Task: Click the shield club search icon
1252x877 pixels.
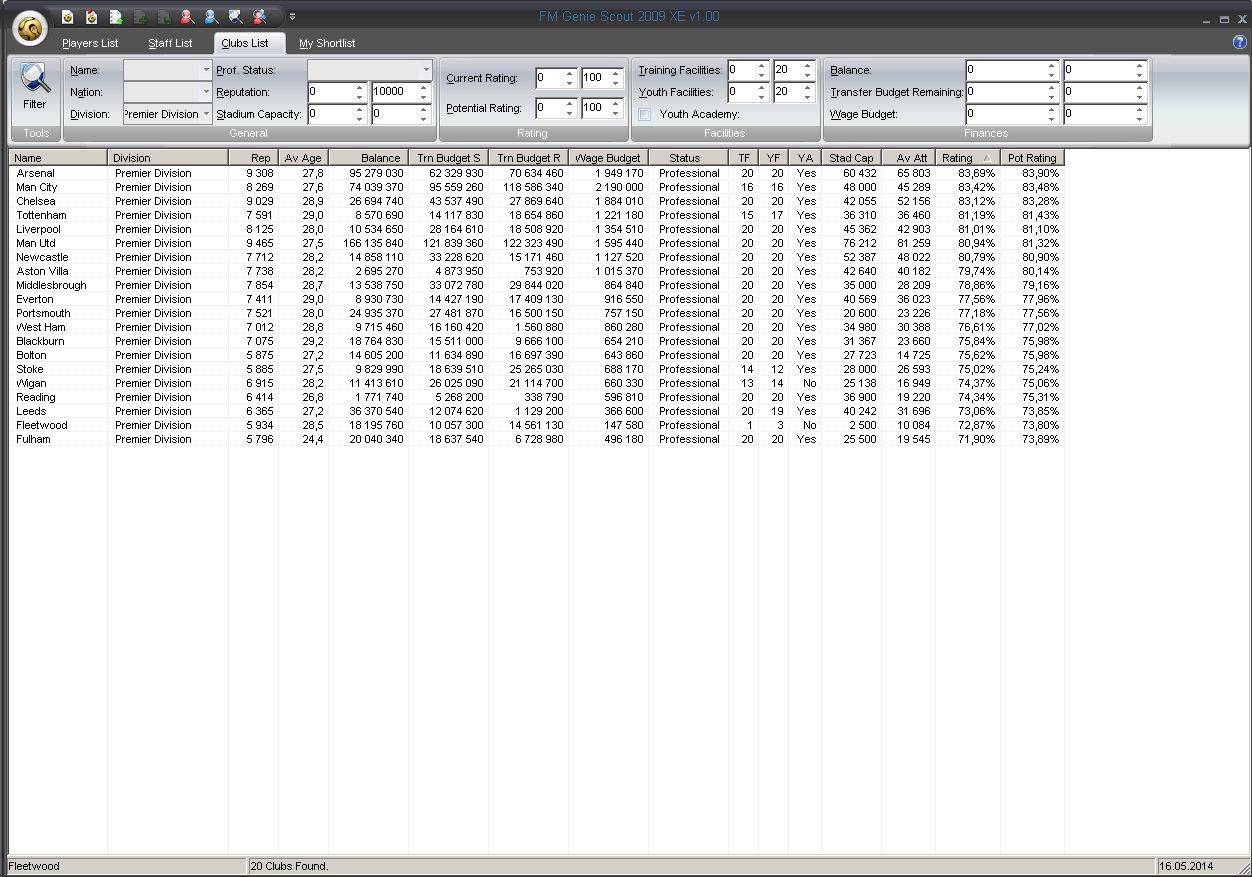Action: click(235, 16)
